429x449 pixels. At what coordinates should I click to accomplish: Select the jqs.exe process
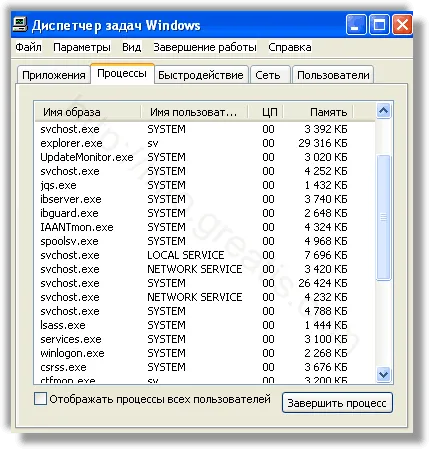point(205,185)
